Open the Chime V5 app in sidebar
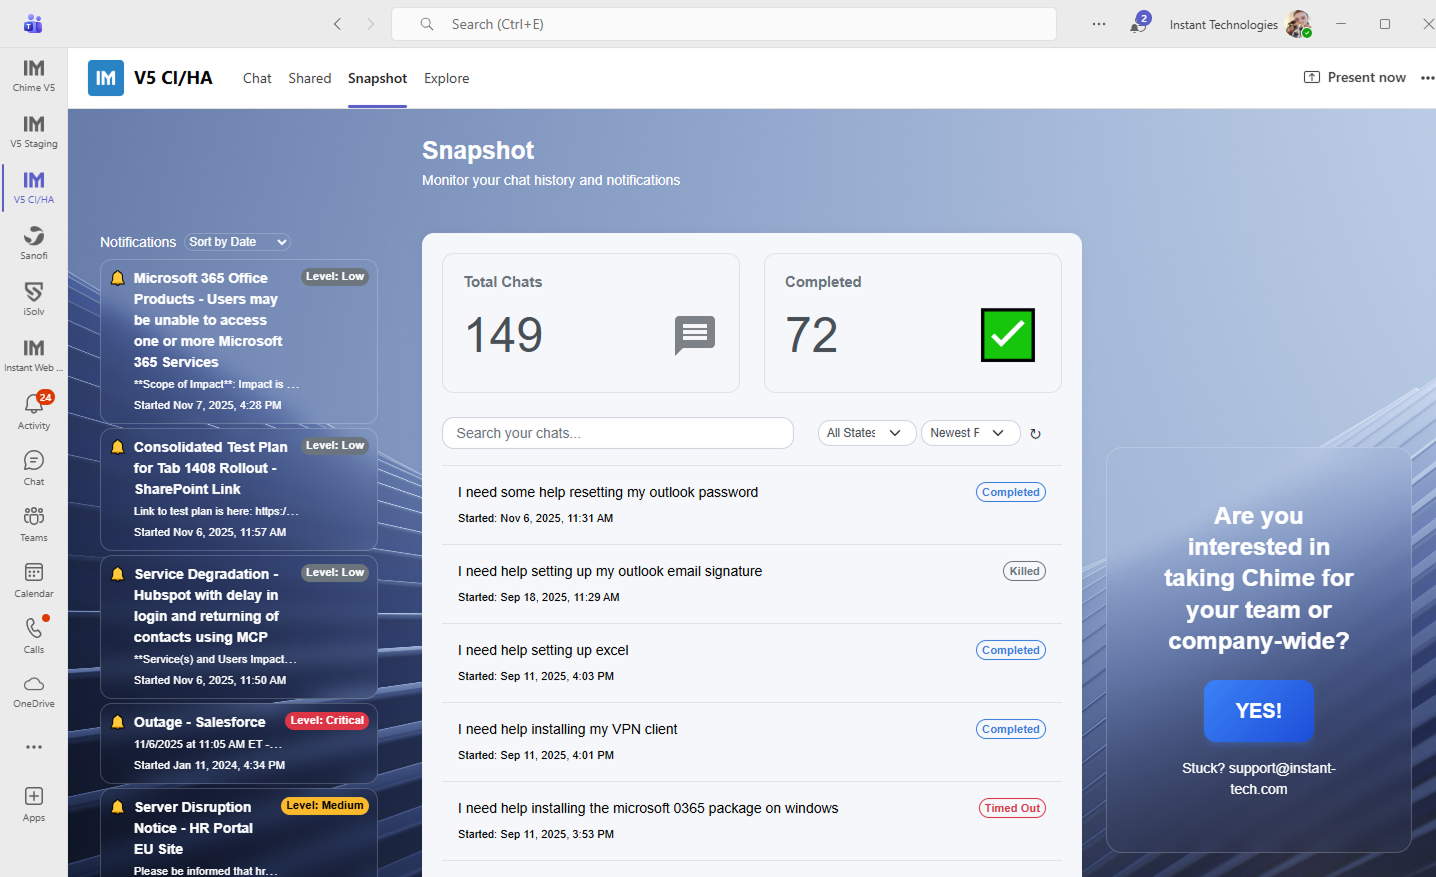Viewport: 1436px width, 877px height. click(x=34, y=75)
